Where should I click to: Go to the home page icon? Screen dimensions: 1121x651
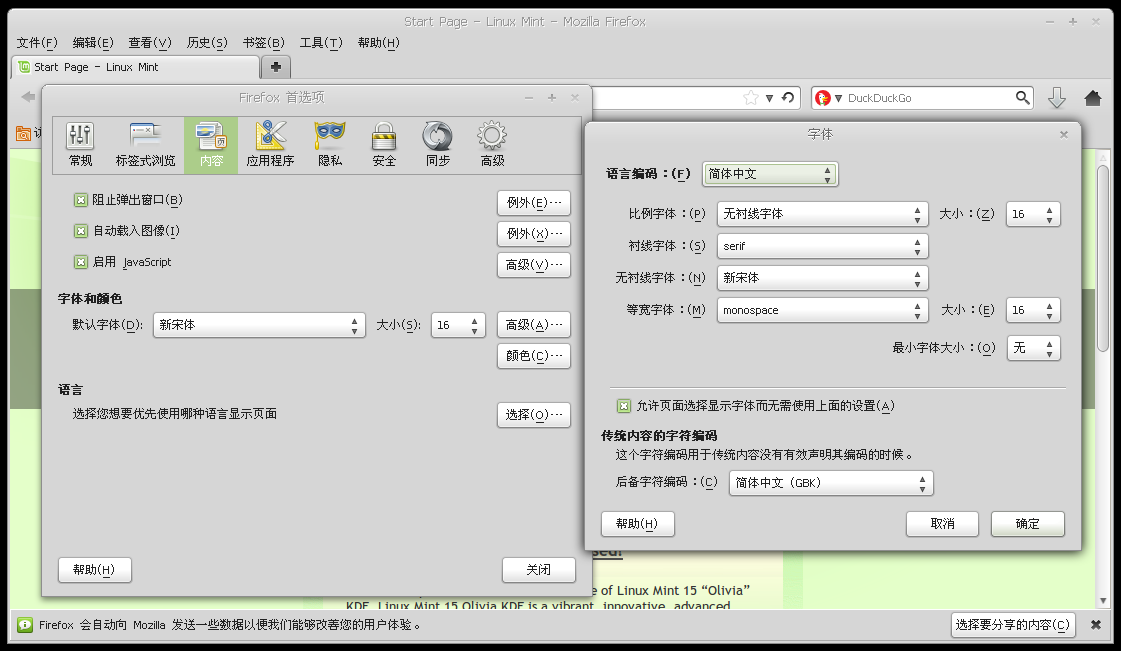pos(1092,97)
